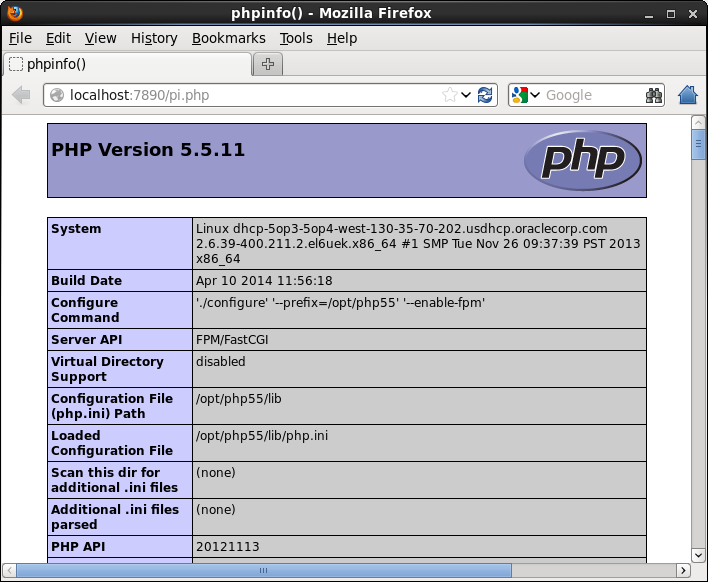Click the Configure Command value text
708x582 pixels.
pos(340,303)
